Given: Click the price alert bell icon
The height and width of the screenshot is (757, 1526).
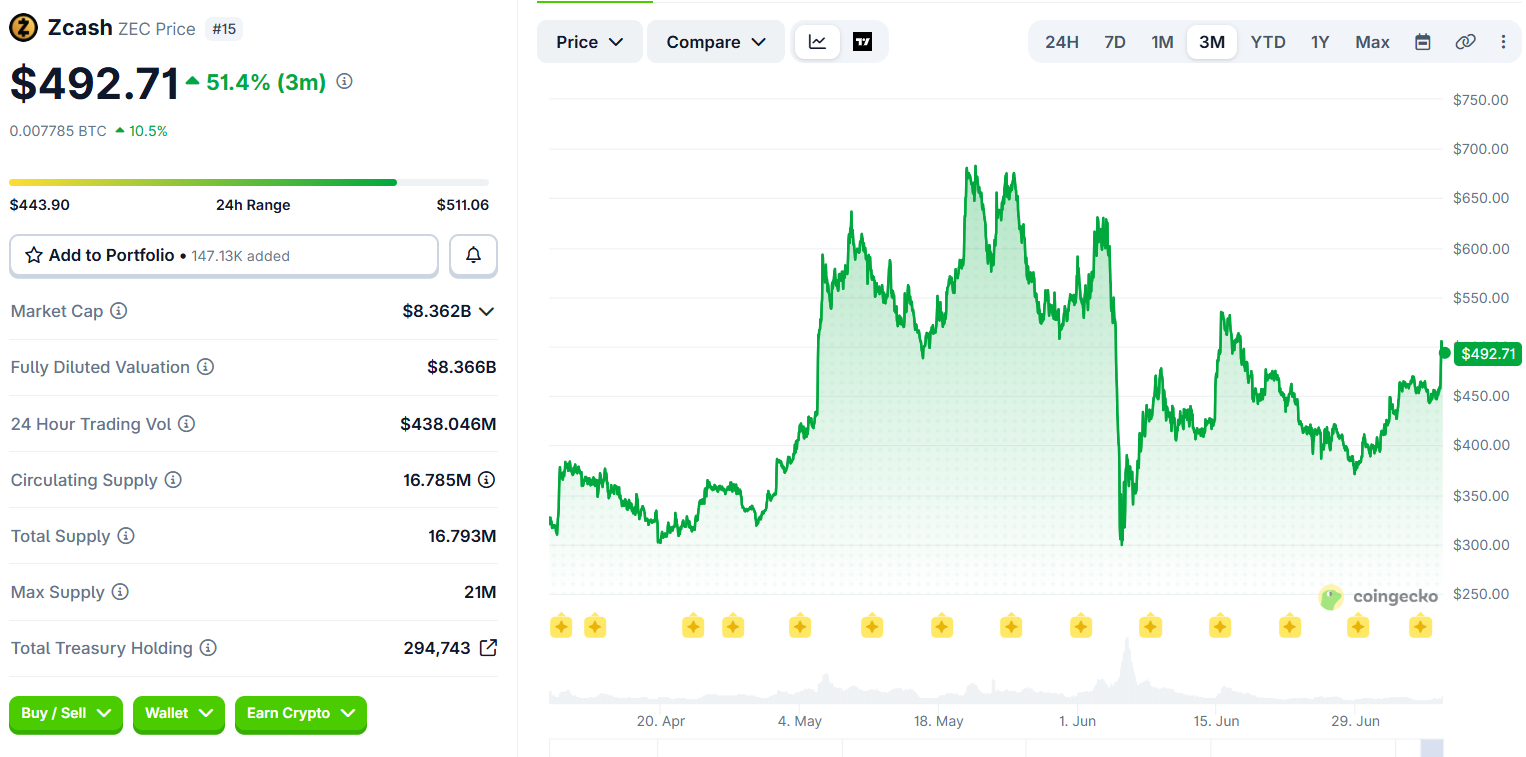Looking at the screenshot, I should pyautogui.click(x=473, y=256).
